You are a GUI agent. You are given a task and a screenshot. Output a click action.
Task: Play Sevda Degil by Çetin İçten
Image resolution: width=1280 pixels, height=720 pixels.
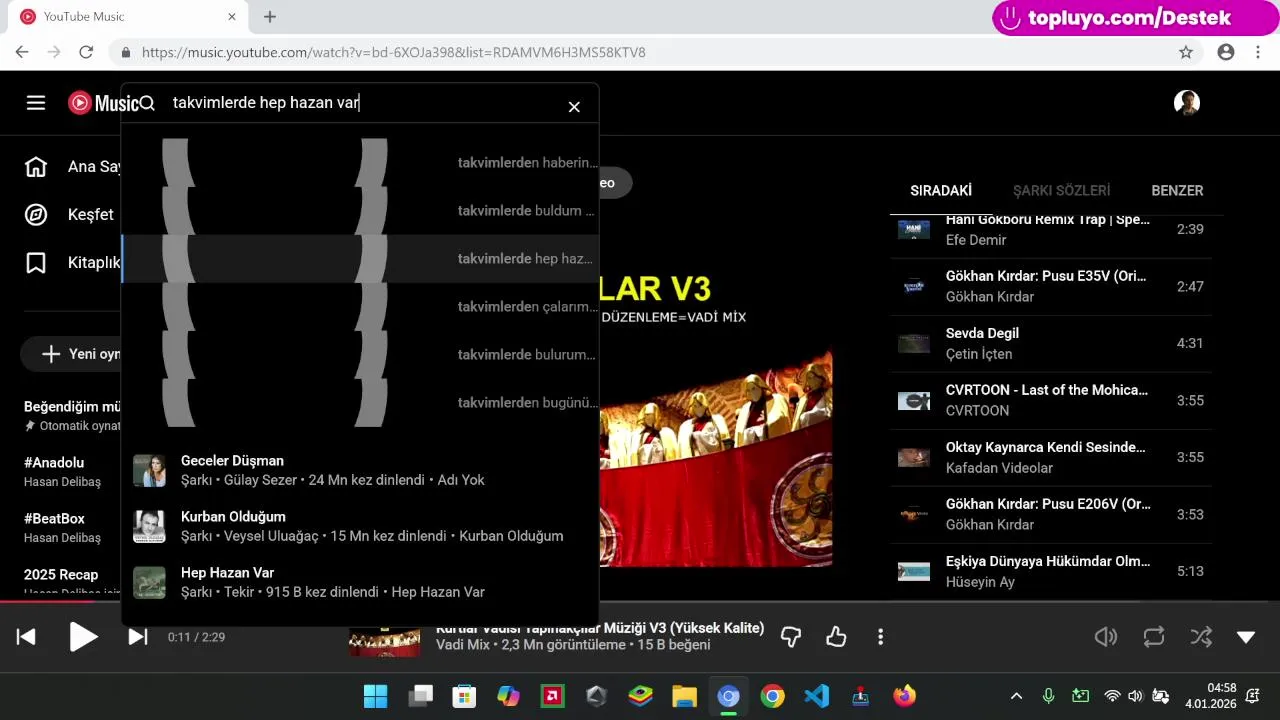(1050, 344)
